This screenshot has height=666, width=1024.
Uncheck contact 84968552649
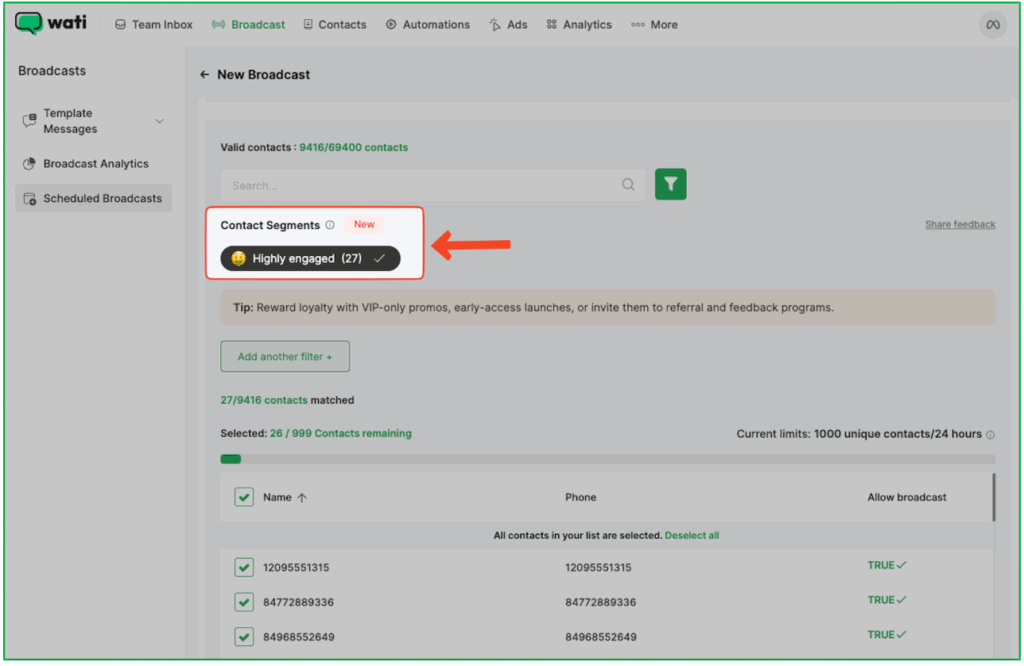tap(244, 636)
